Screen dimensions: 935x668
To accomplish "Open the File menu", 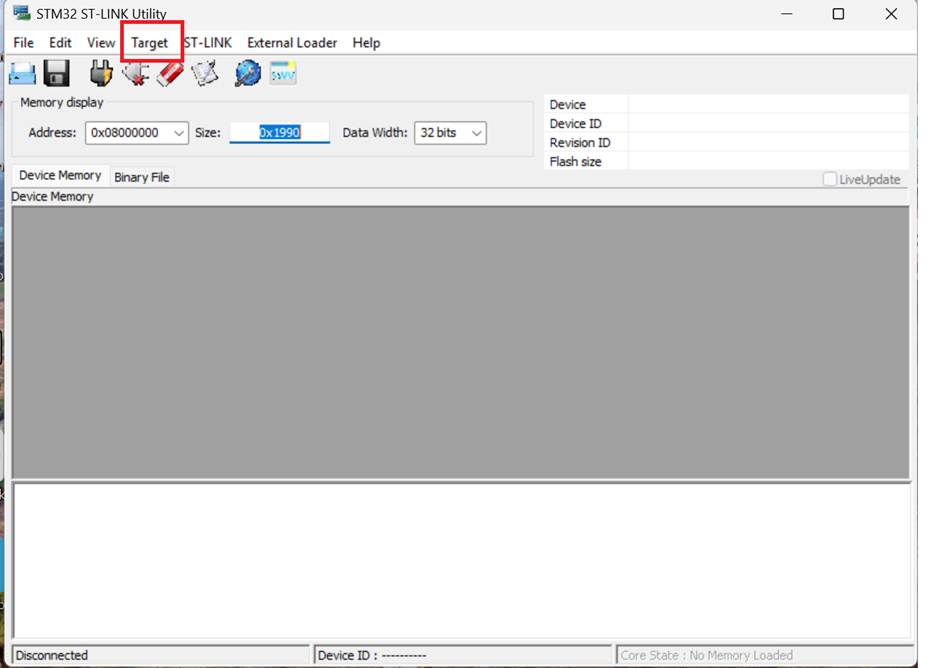I will click(23, 43).
